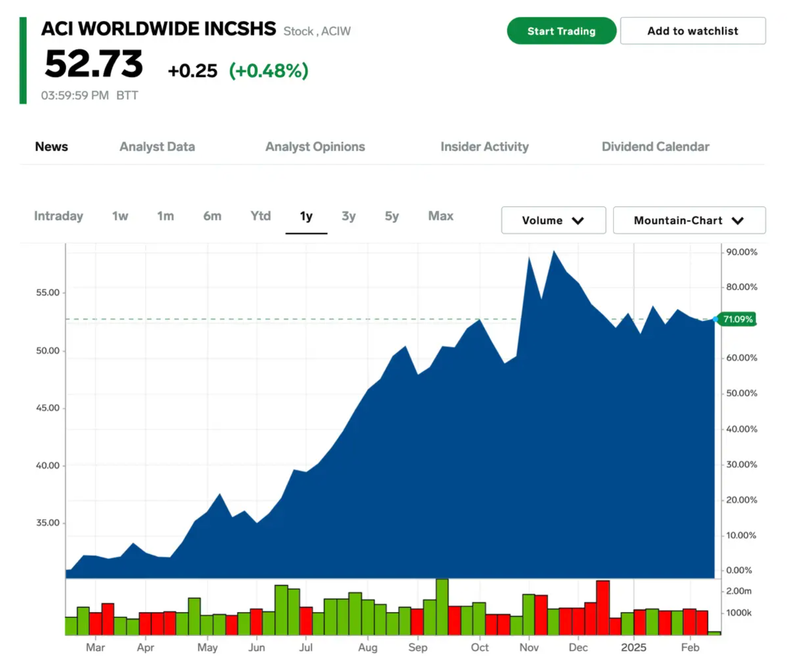Expand the Volume dropdown
800x667 pixels.
553,220
